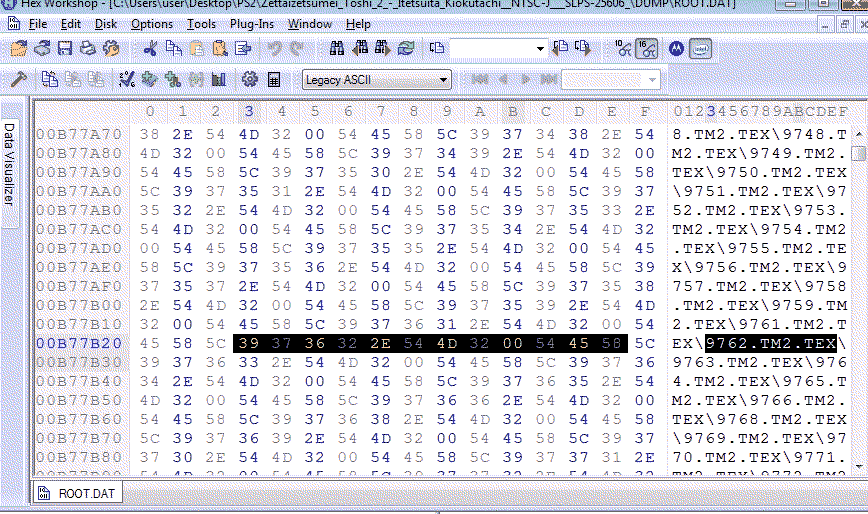Image resolution: width=868 pixels, height=514 pixels.
Task: Click the Paste Special clipboard icon
Action: click(x=220, y=49)
